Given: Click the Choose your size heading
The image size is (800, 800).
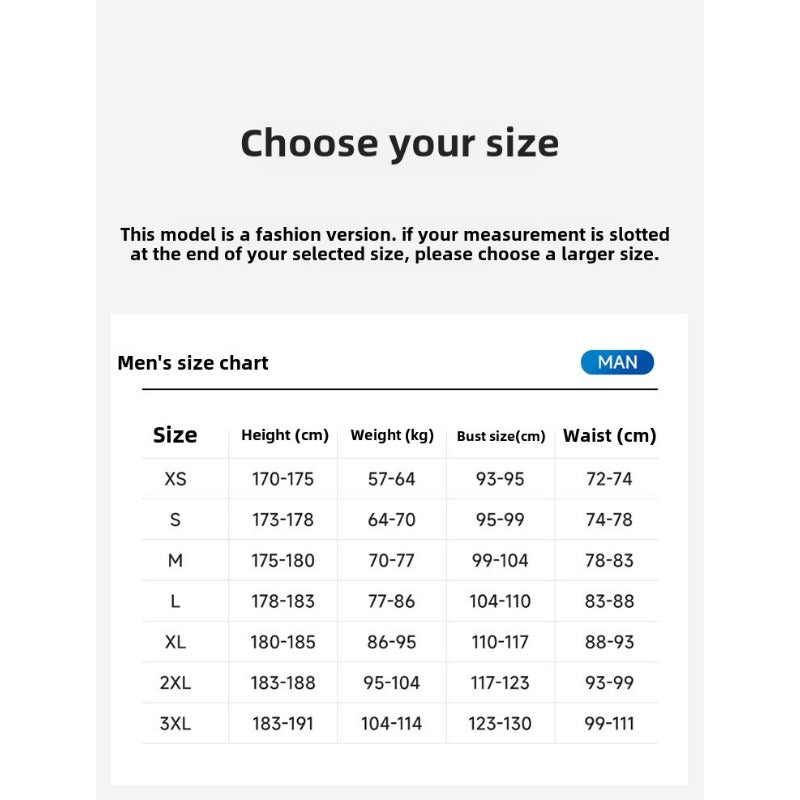Looking at the screenshot, I should pyautogui.click(x=399, y=143).
